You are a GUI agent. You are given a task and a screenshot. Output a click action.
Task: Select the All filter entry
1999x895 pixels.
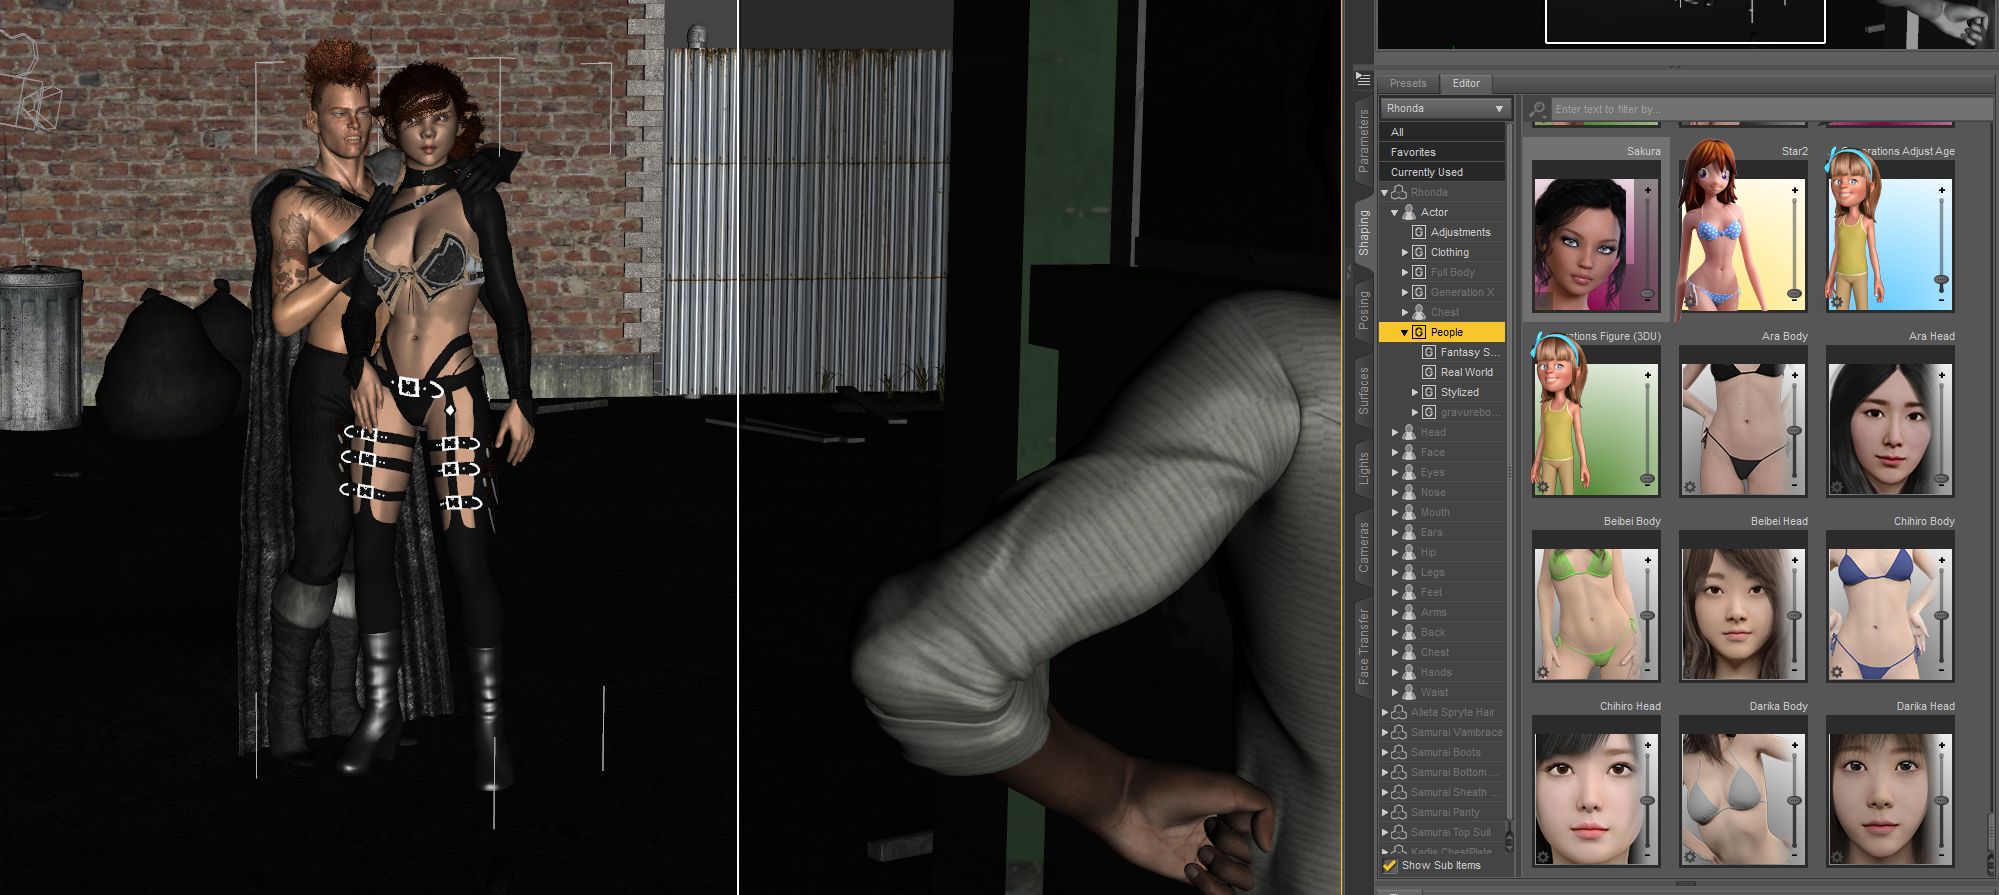(x=1442, y=132)
